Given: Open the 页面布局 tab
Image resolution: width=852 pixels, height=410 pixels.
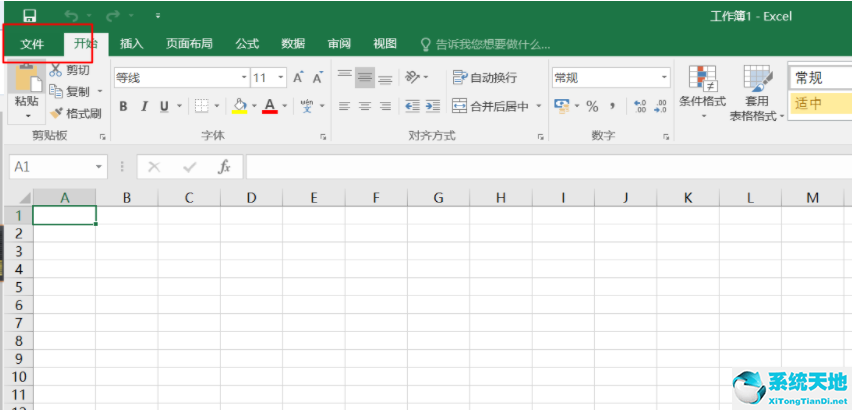Looking at the screenshot, I should click(189, 44).
